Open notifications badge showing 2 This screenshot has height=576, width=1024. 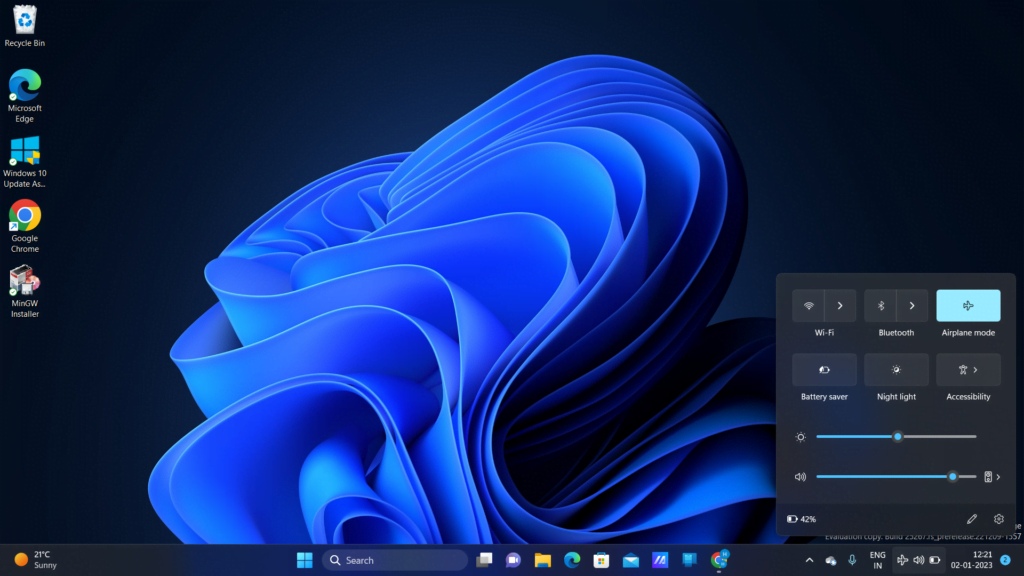click(1005, 560)
